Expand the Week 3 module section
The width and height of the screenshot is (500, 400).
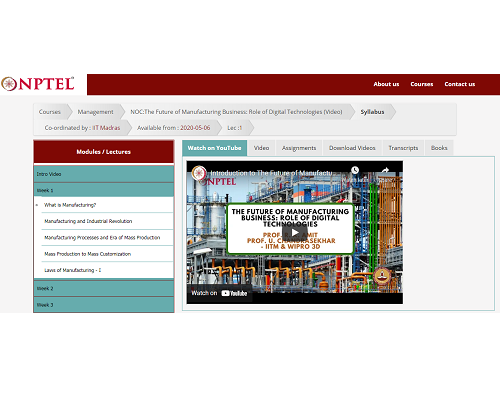pos(104,305)
